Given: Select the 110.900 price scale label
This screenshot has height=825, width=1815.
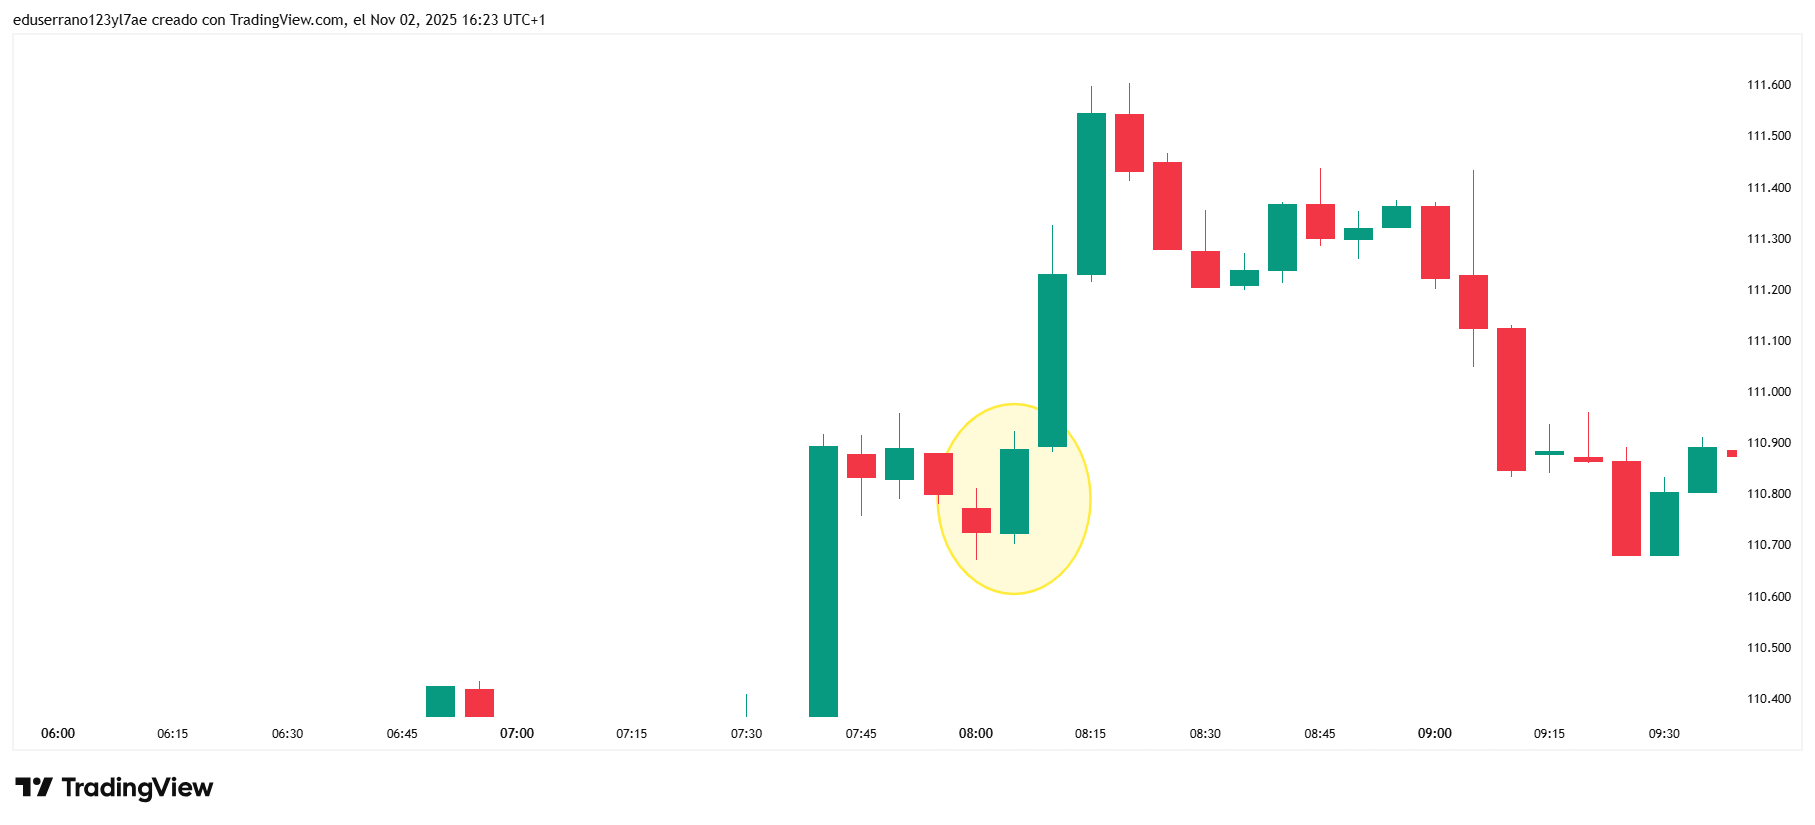Looking at the screenshot, I should (1768, 443).
